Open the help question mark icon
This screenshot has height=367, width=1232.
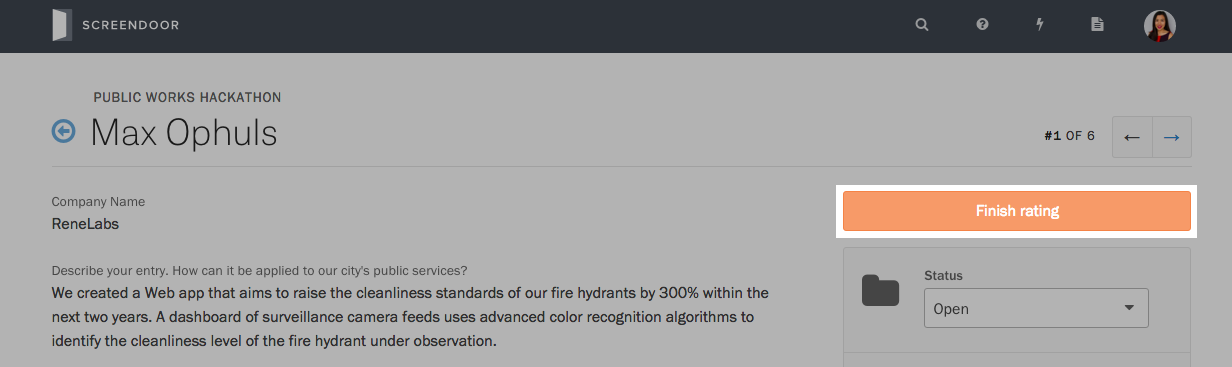click(982, 25)
